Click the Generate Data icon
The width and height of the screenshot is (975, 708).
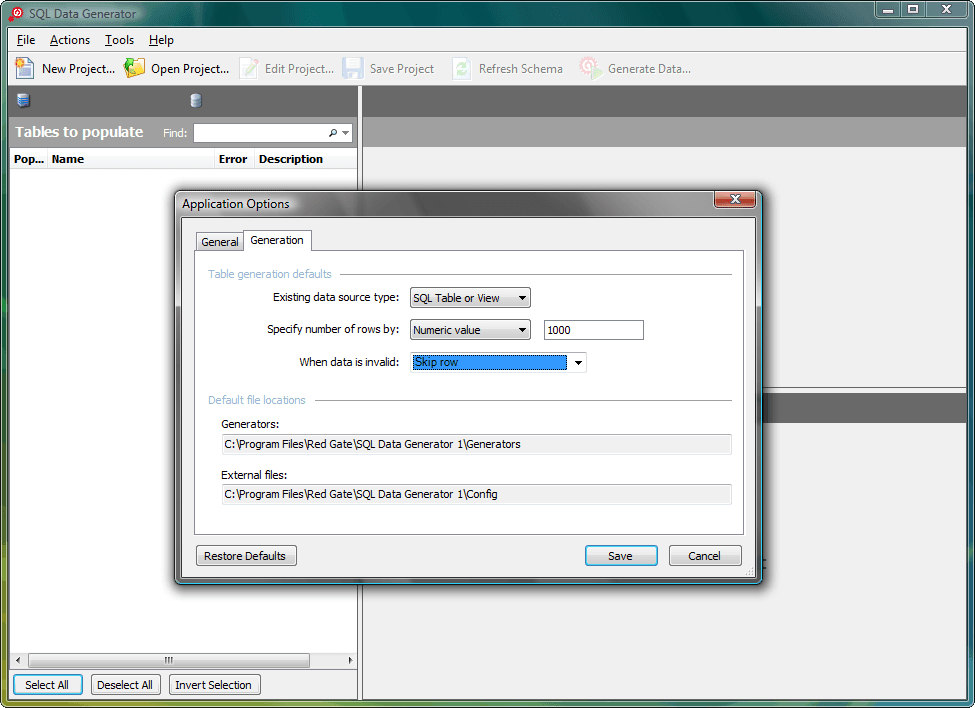click(x=590, y=68)
